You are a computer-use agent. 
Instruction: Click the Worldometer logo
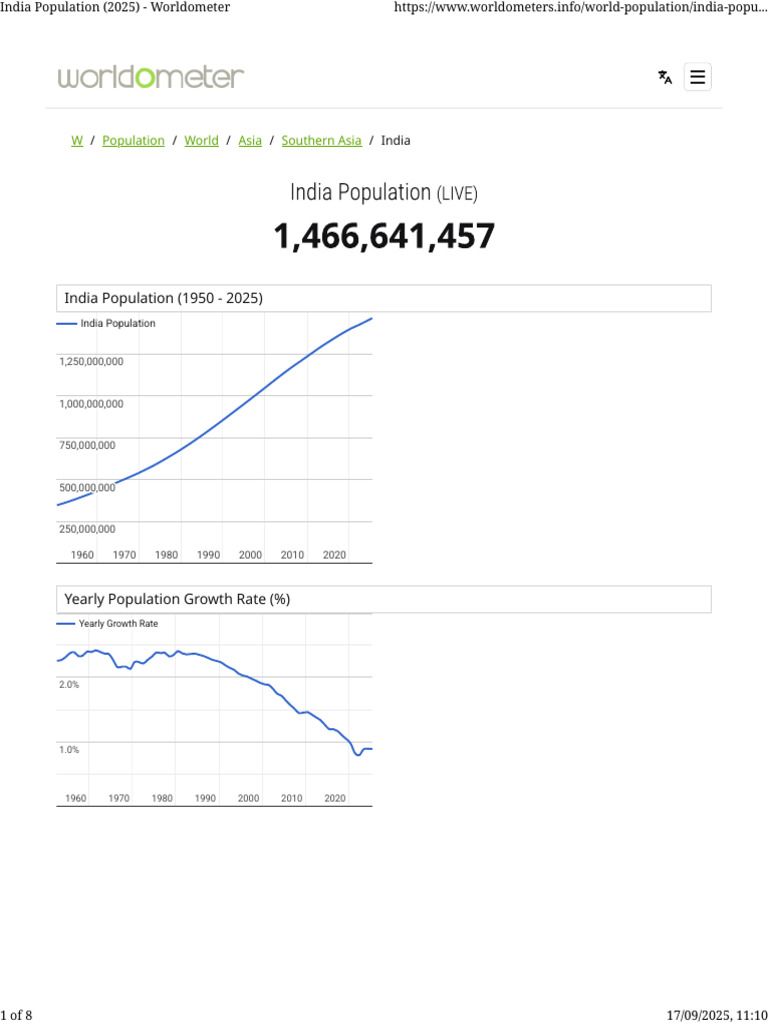pos(151,77)
